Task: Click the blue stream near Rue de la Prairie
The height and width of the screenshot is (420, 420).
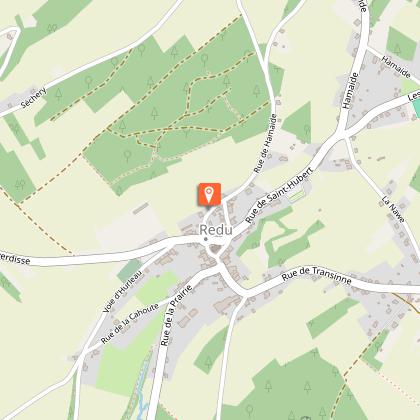Action: 143,395
